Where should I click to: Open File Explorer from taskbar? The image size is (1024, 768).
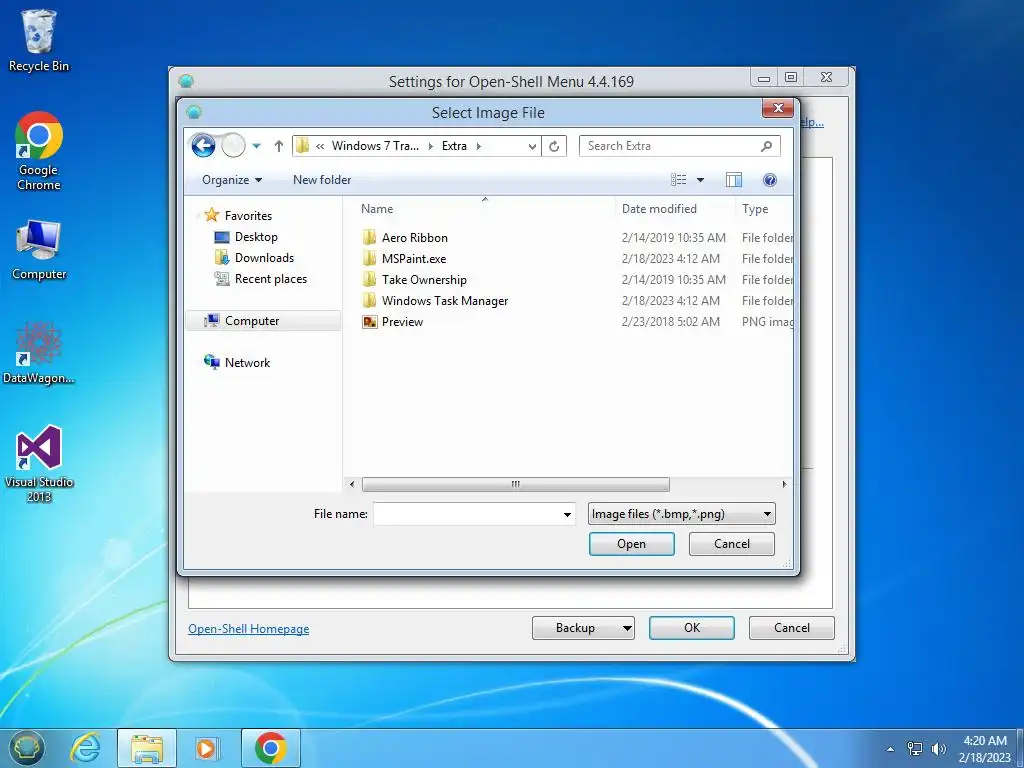[x=147, y=748]
